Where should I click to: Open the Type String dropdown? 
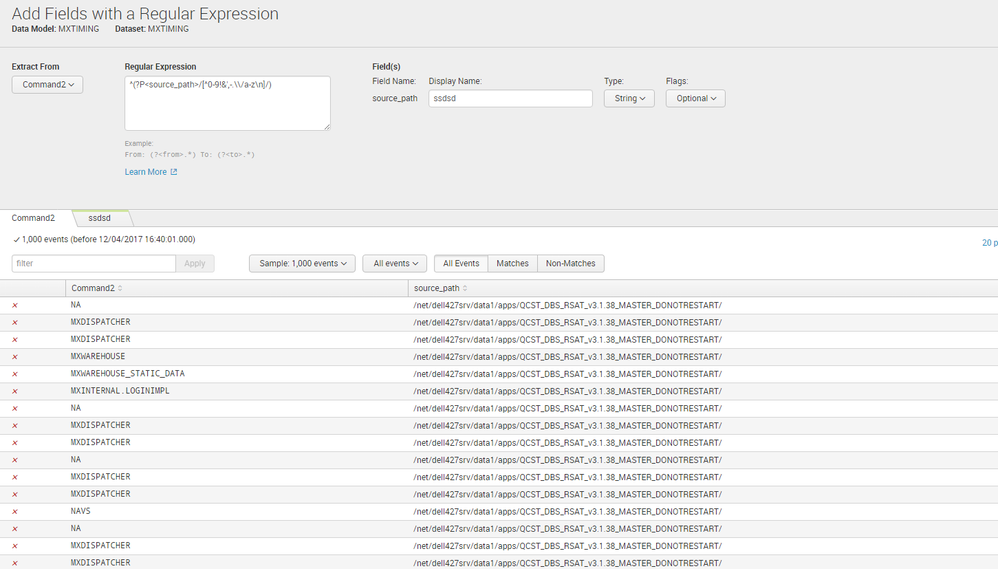click(x=629, y=98)
